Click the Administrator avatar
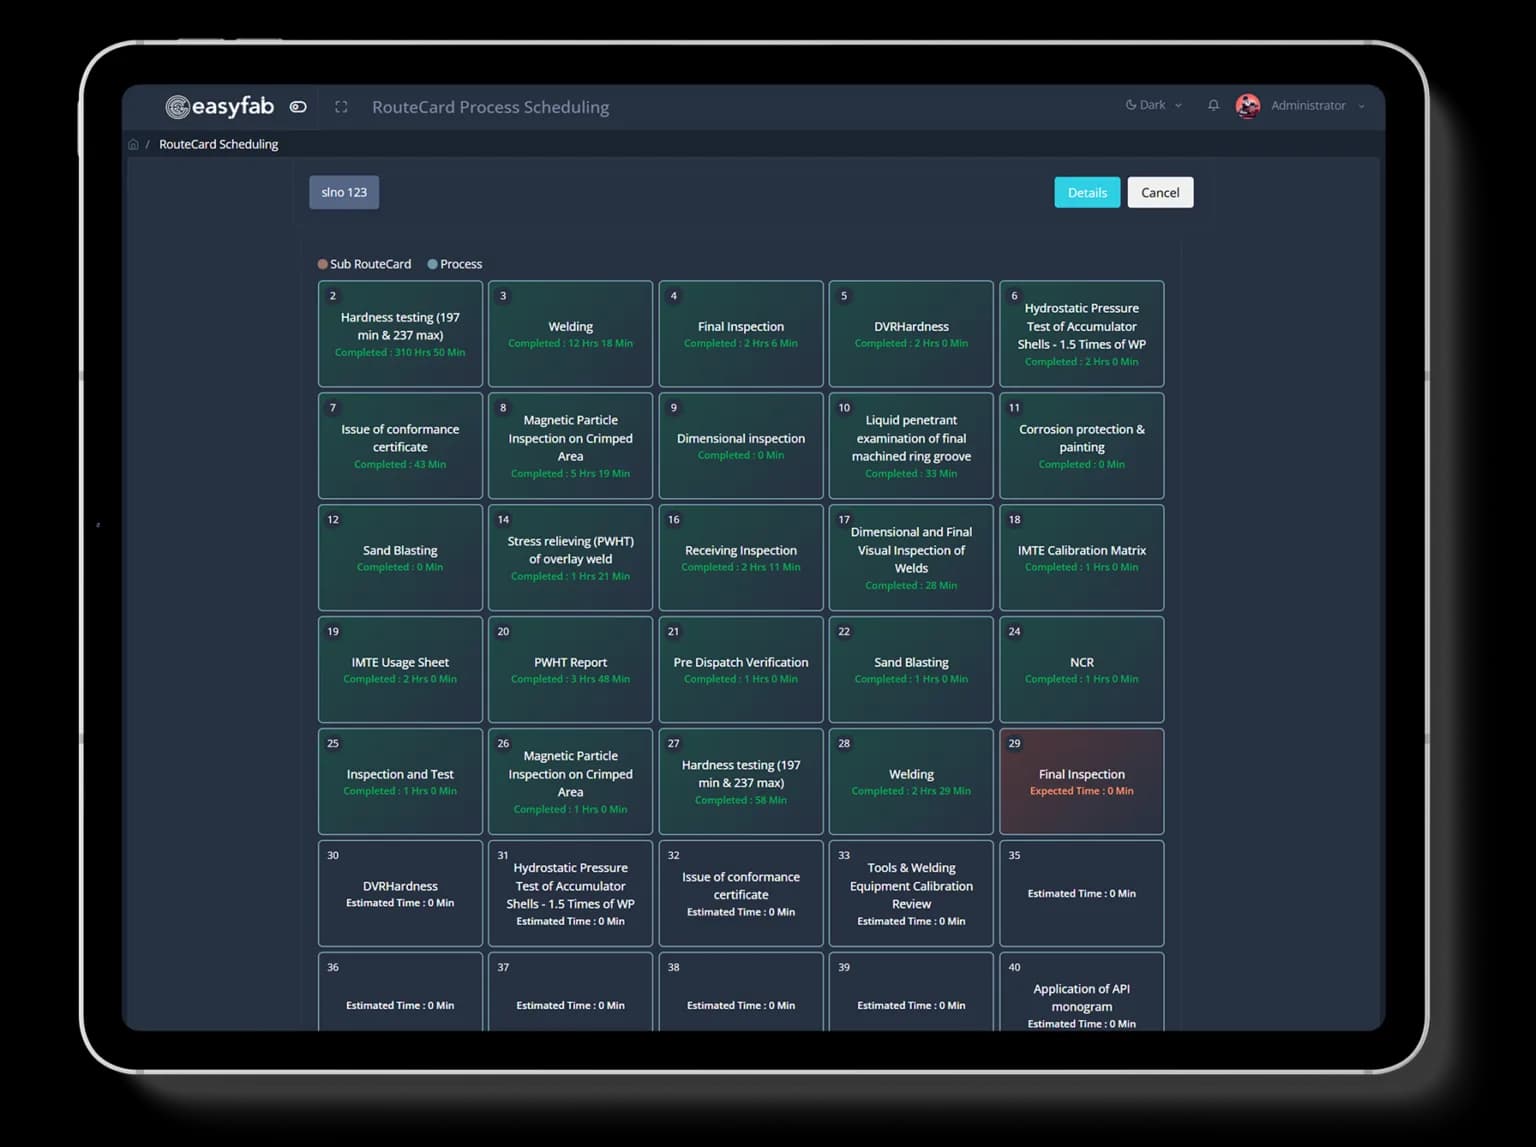Screen dimensions: 1536x1147 click(x=1248, y=106)
